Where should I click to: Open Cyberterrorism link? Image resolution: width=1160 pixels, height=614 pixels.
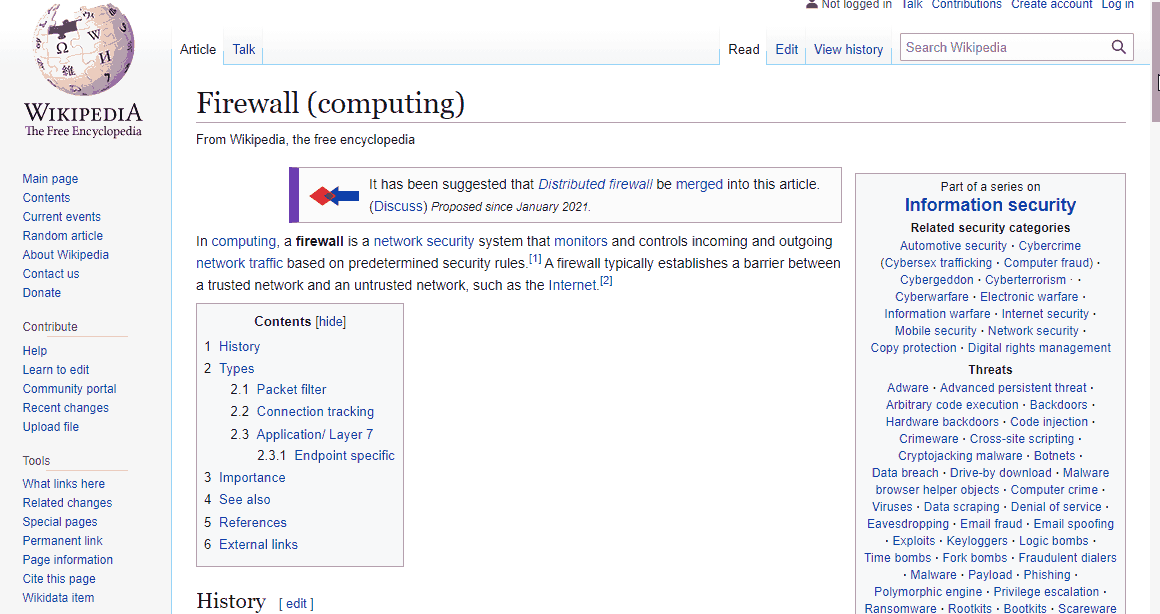click(x=1025, y=280)
